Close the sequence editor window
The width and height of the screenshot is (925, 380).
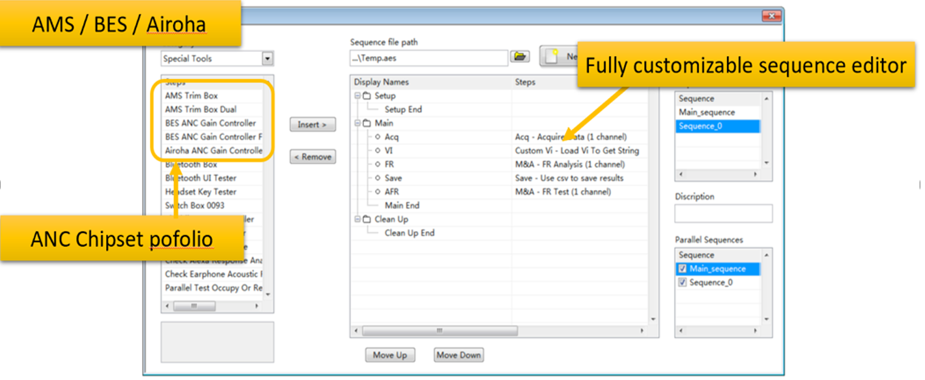tap(771, 17)
